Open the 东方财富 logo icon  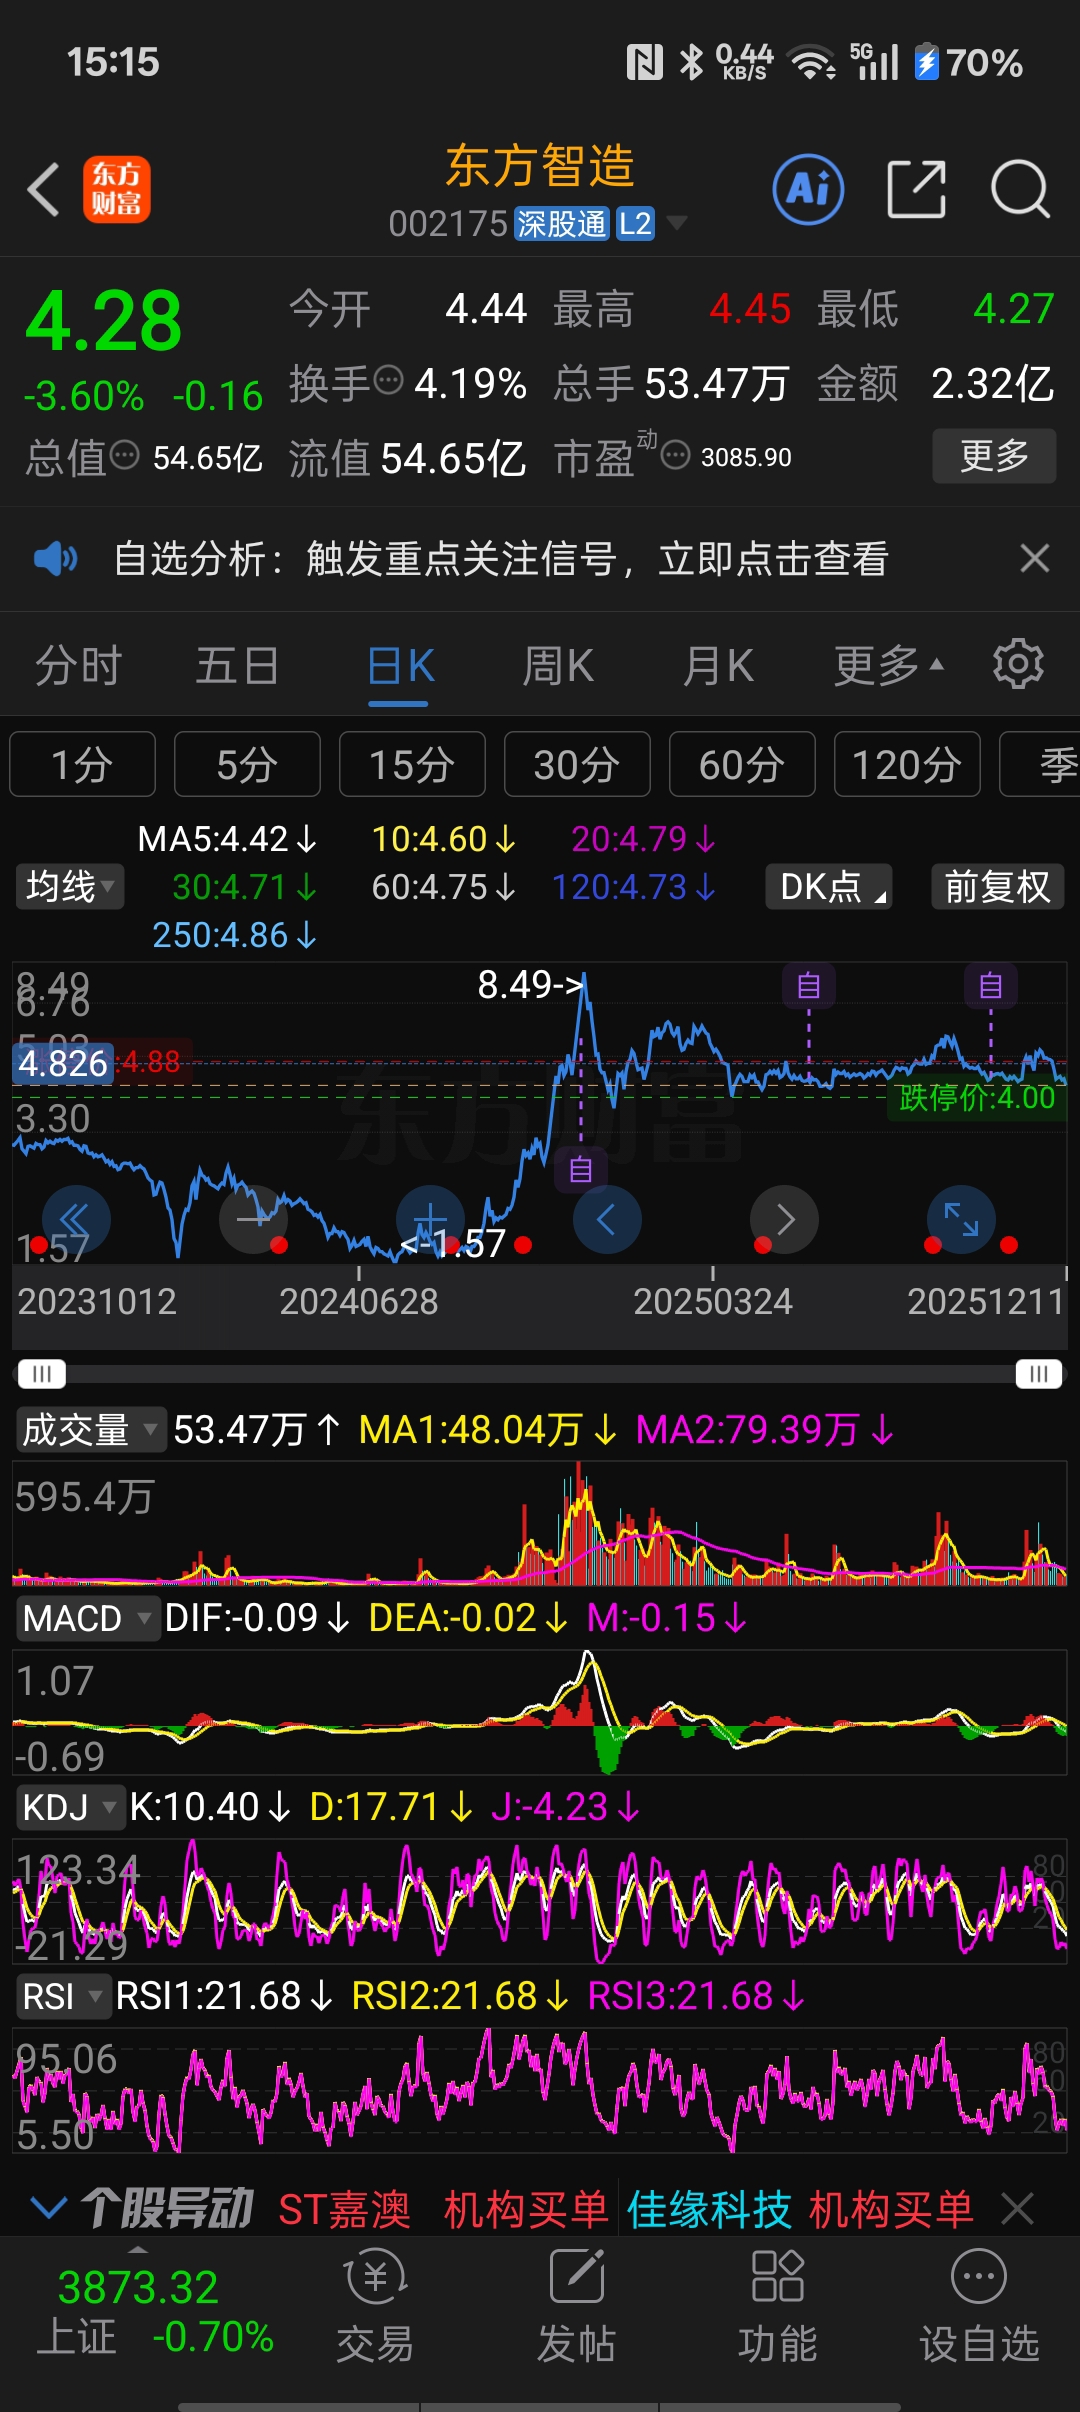[x=117, y=189]
